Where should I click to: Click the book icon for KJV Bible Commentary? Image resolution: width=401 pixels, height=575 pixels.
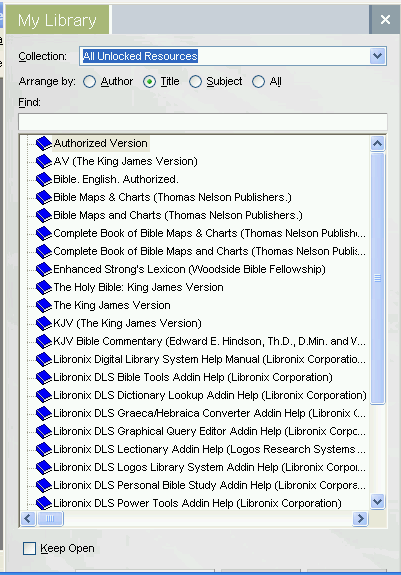[x=44, y=341]
